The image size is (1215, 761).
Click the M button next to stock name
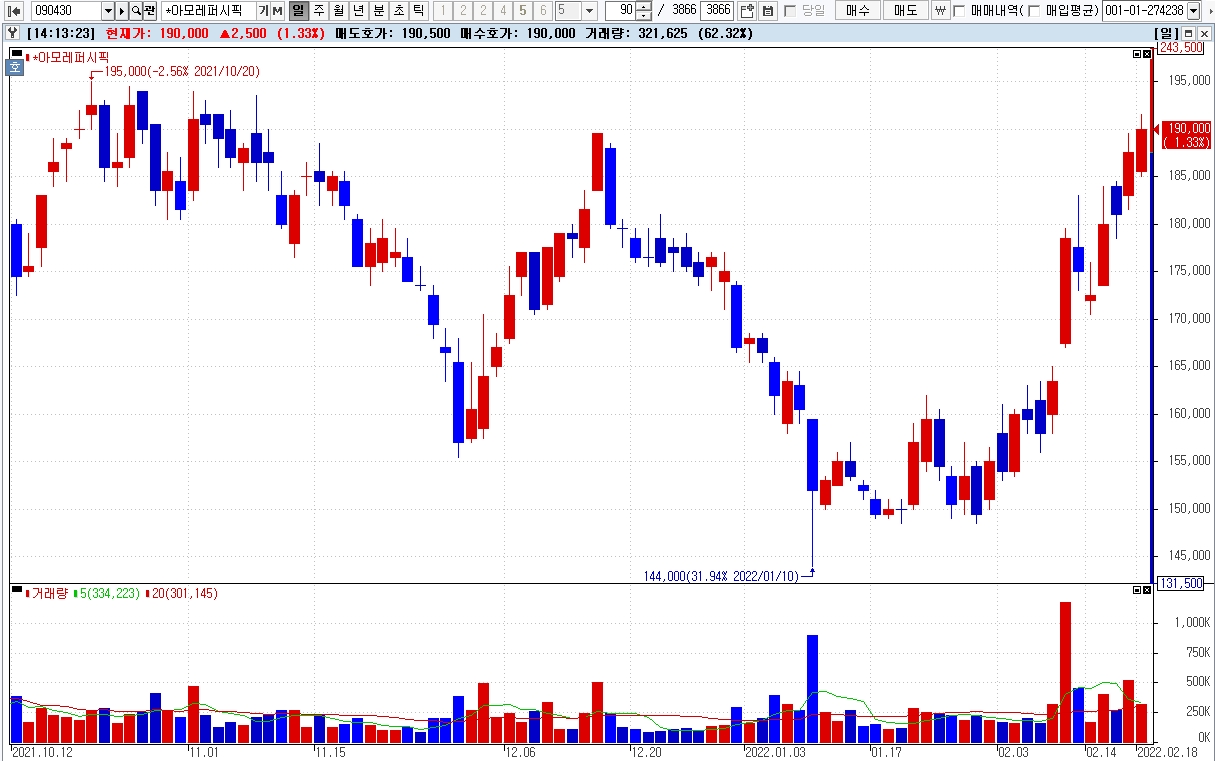277,11
